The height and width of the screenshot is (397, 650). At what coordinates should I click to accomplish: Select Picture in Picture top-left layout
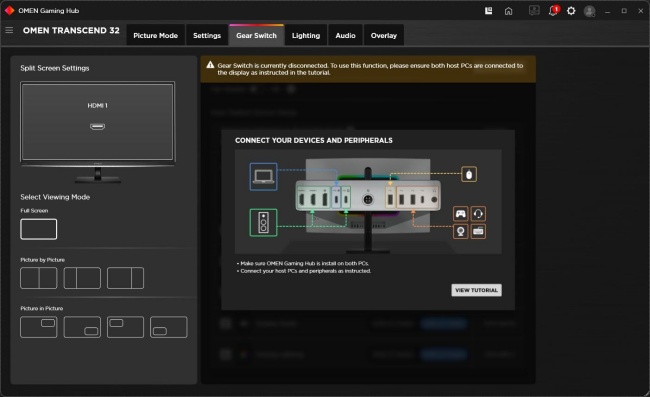(125, 327)
